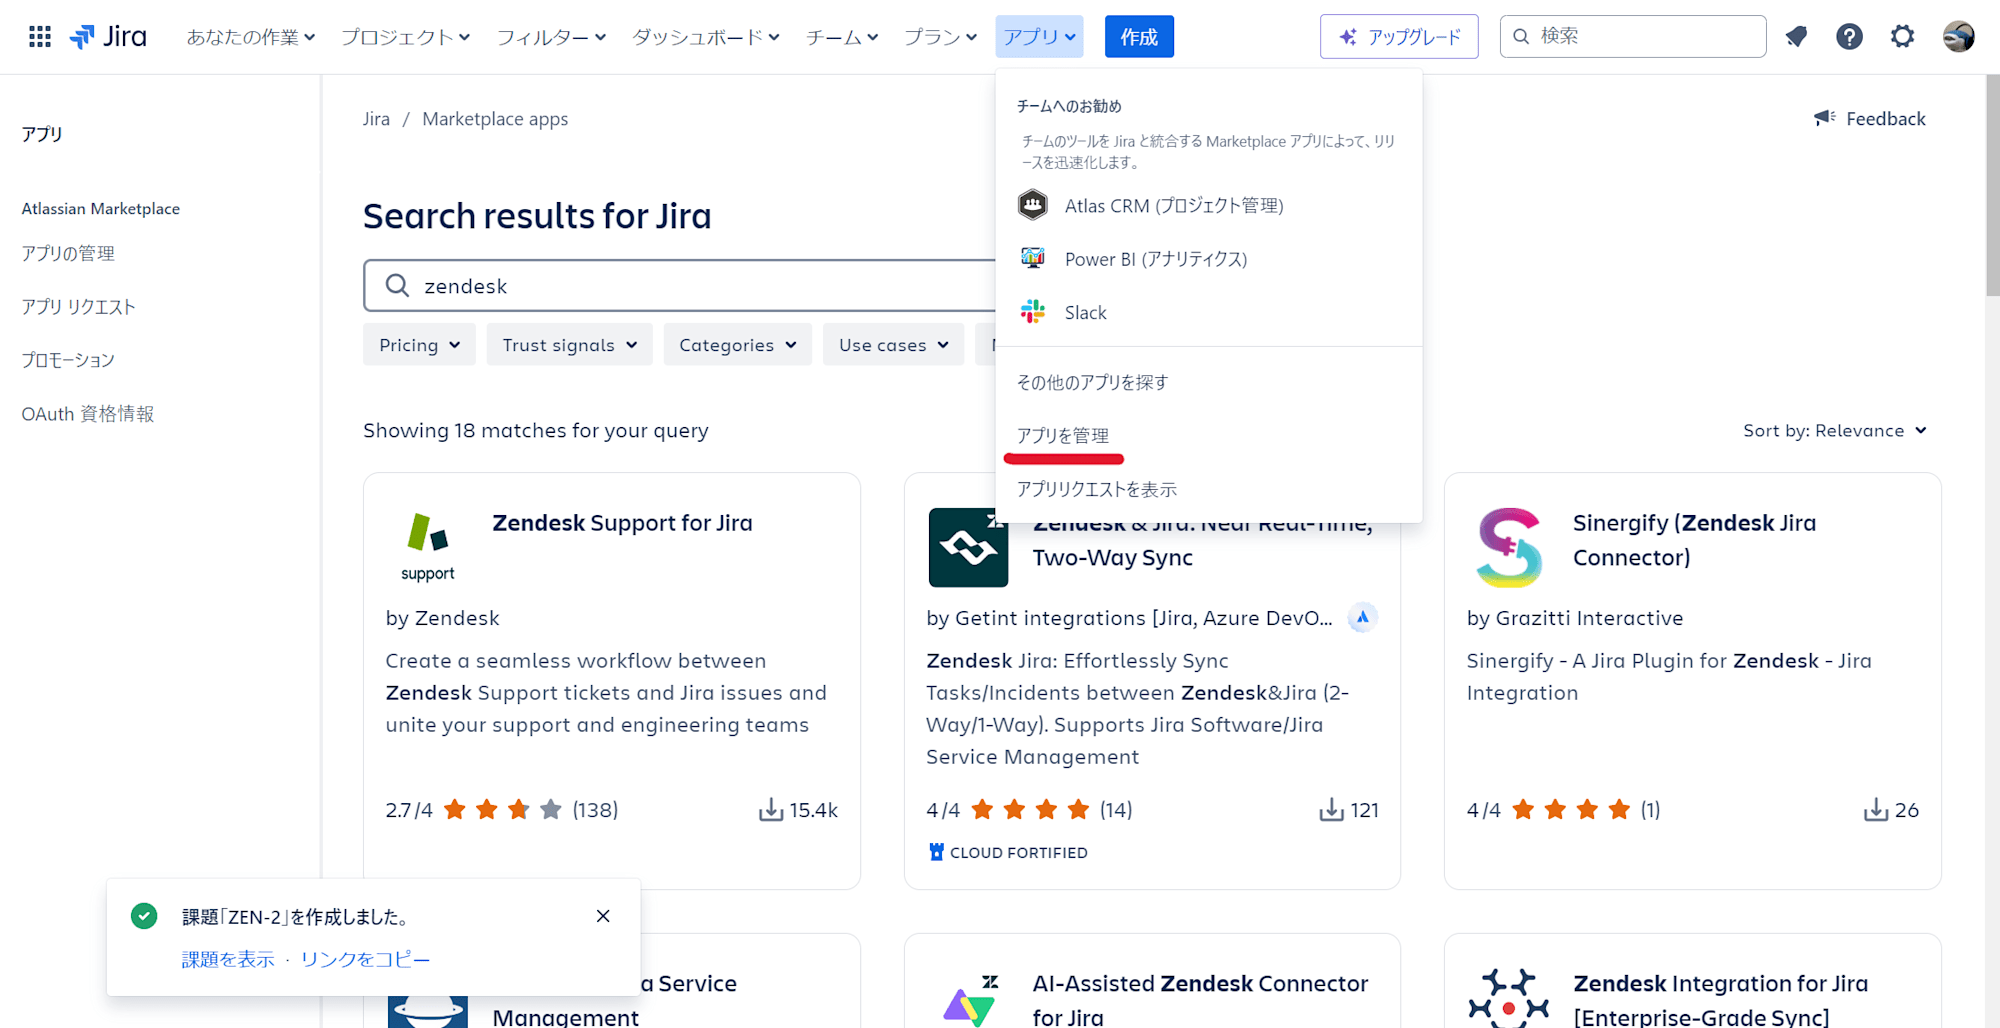Image resolution: width=2000 pixels, height=1028 pixels.
Task: Click the Zendesk Support app logo
Action: click(428, 546)
